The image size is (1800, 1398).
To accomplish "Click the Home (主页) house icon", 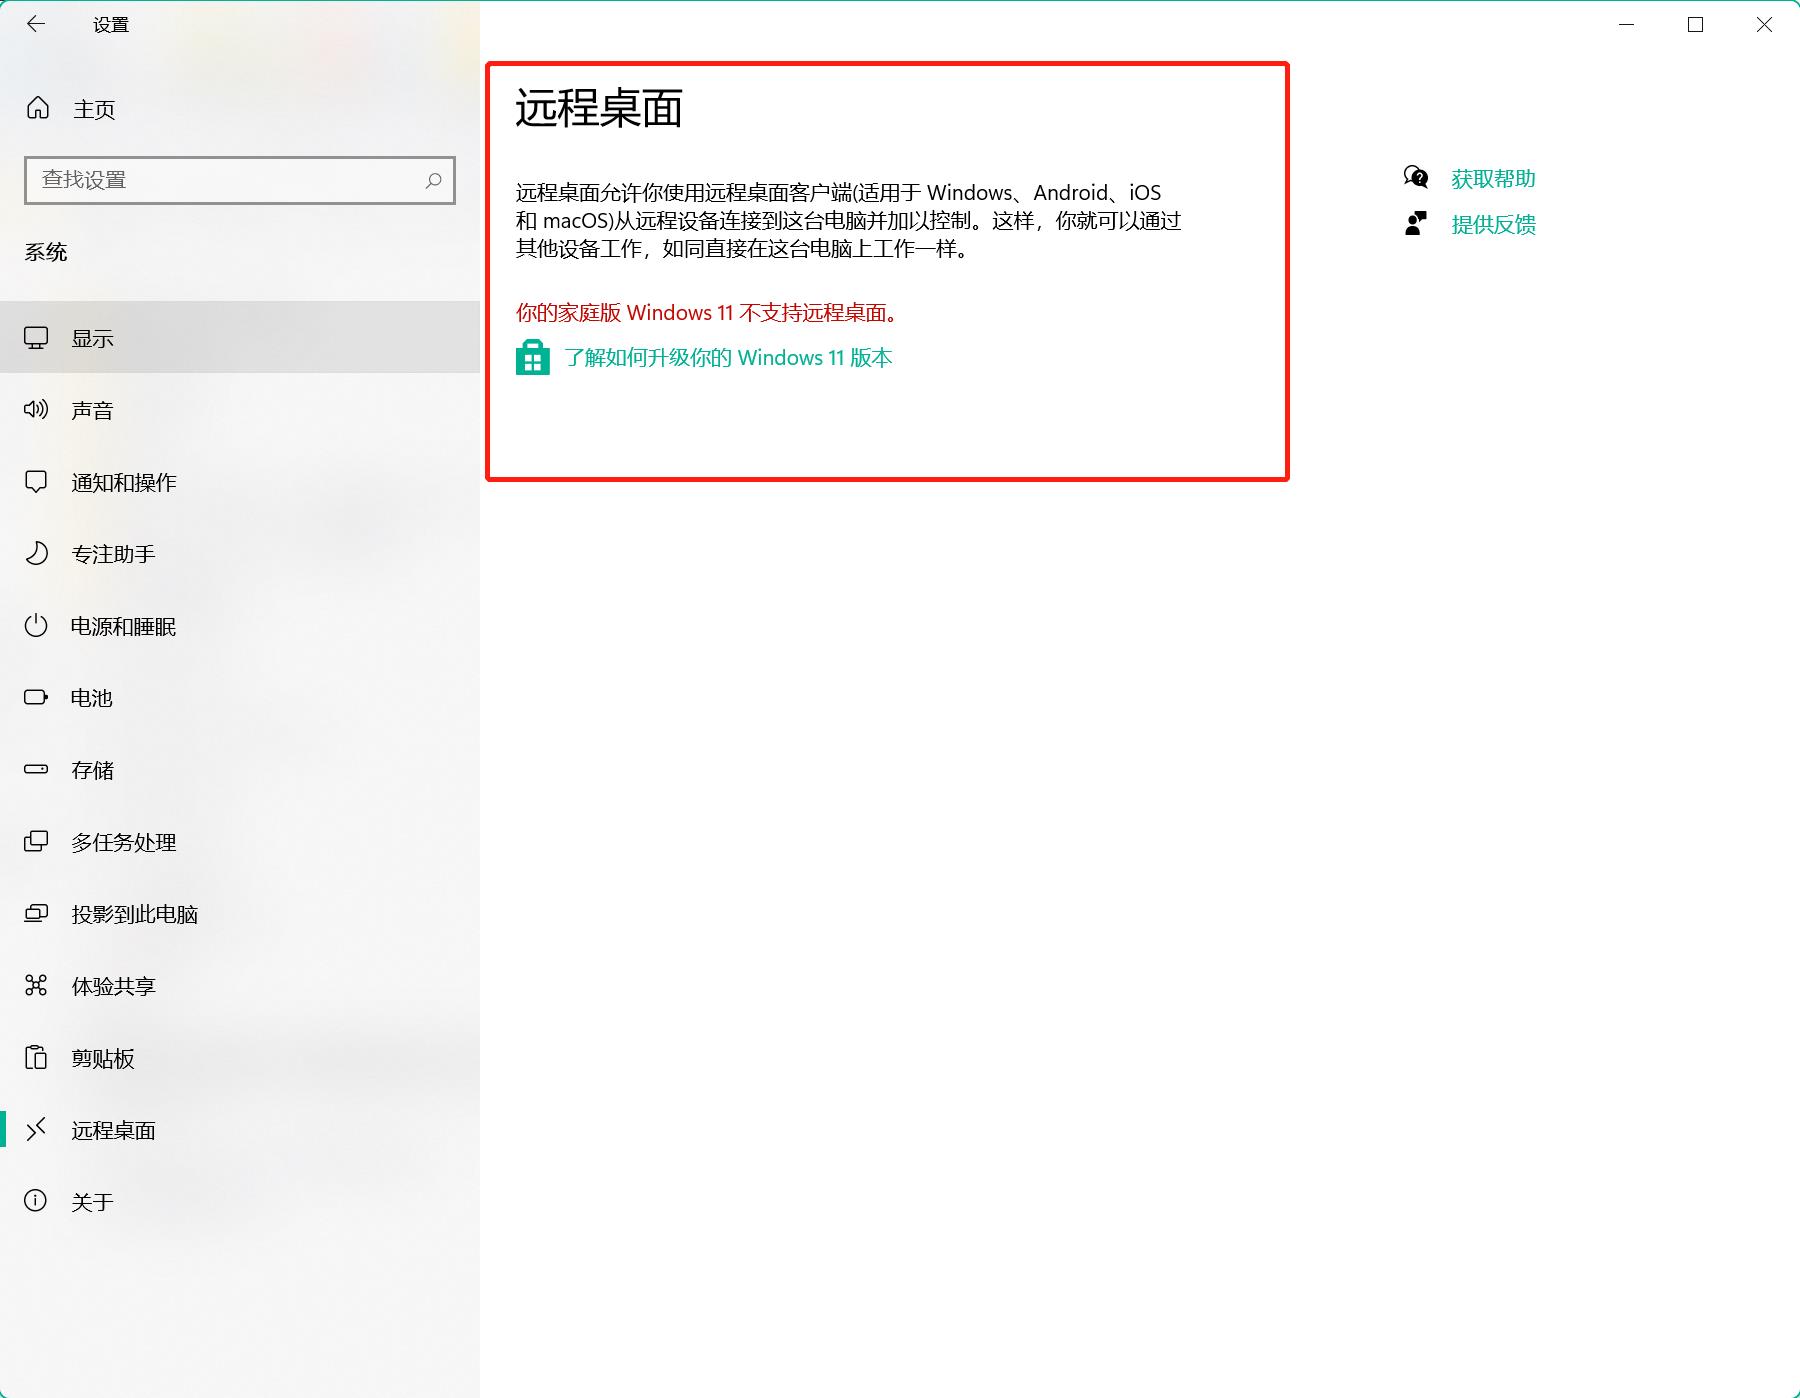I will pos(38,108).
